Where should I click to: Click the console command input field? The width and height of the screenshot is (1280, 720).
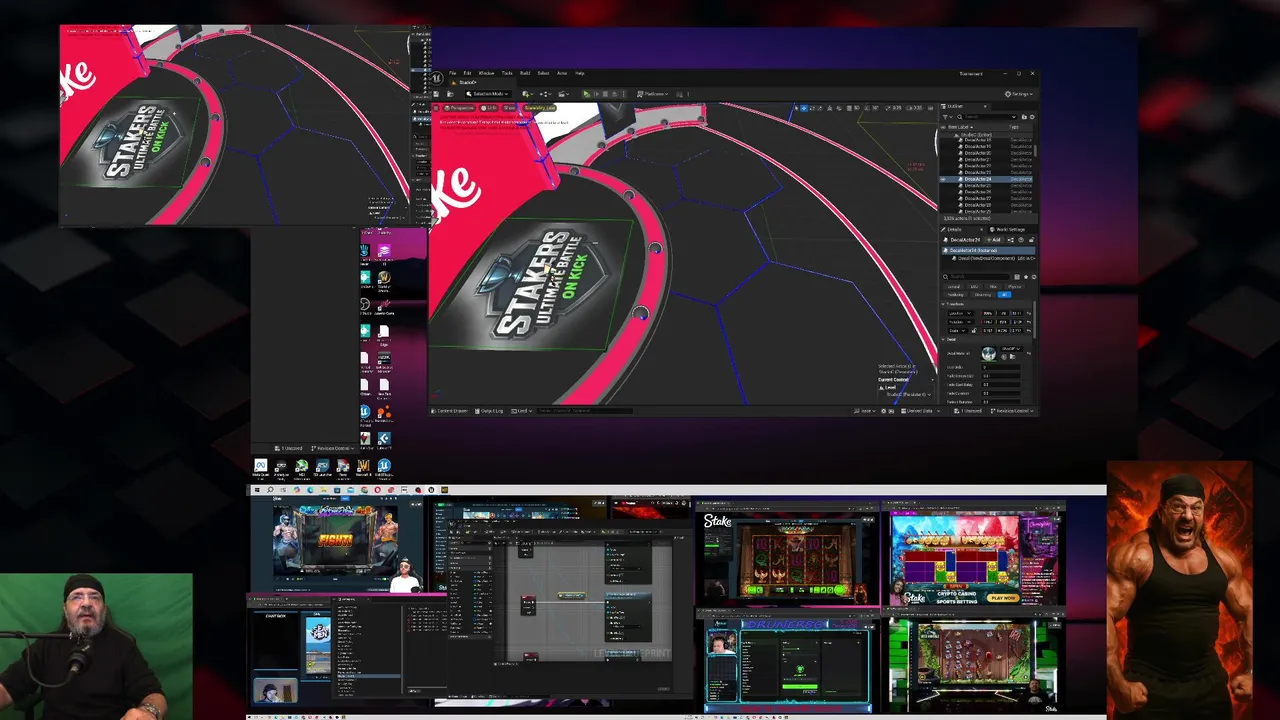pos(585,411)
